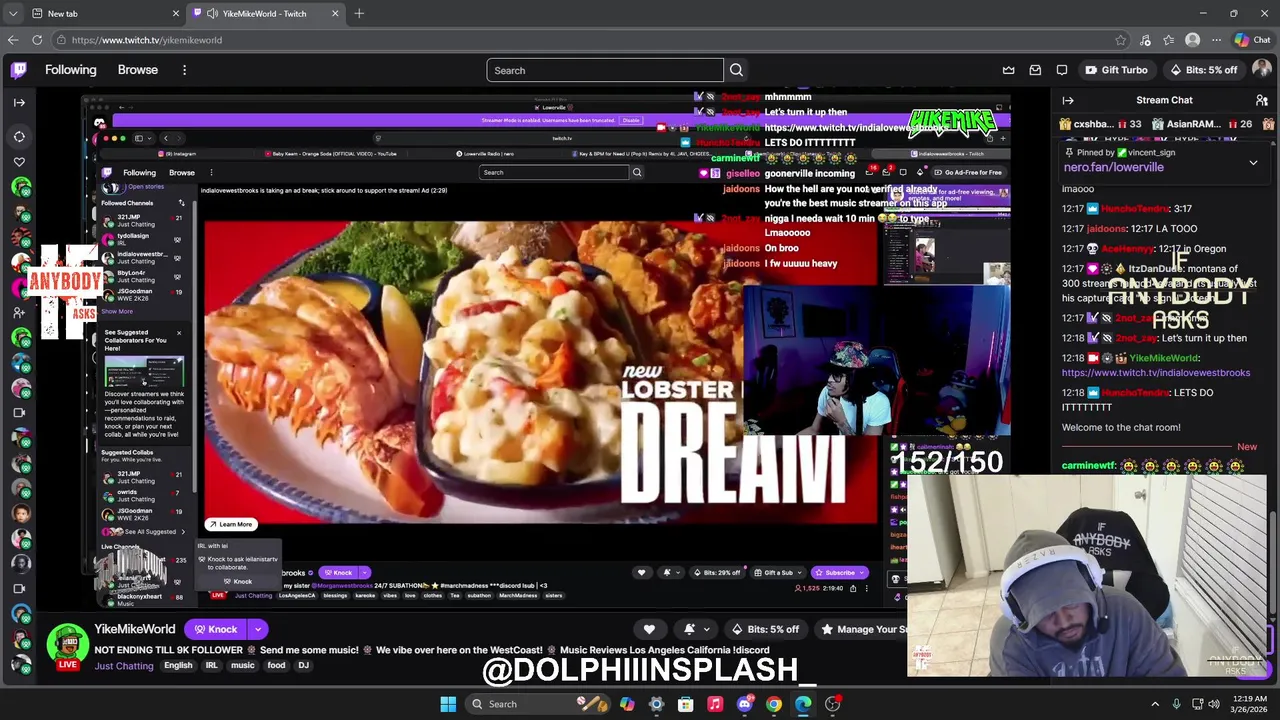Click the YikeMikeWorld channel name
This screenshot has width=1280, height=720.
(135, 629)
